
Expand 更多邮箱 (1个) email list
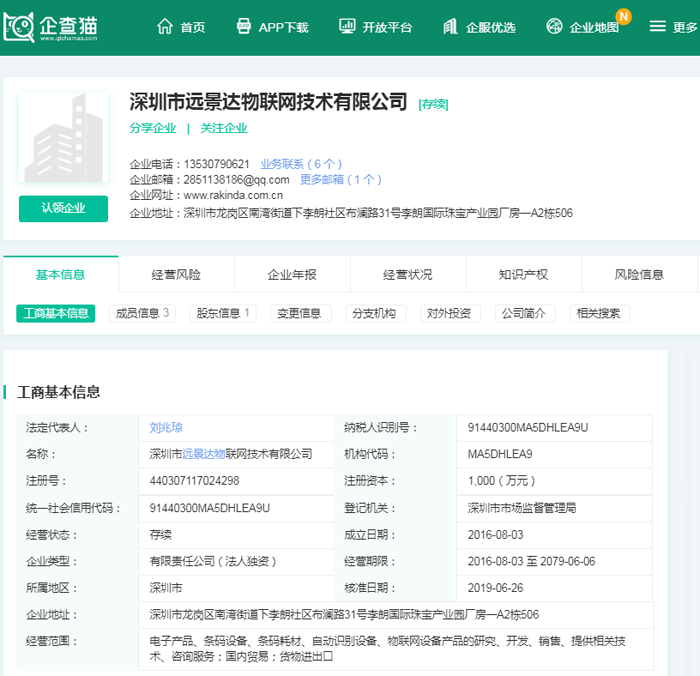pyautogui.click(x=340, y=180)
